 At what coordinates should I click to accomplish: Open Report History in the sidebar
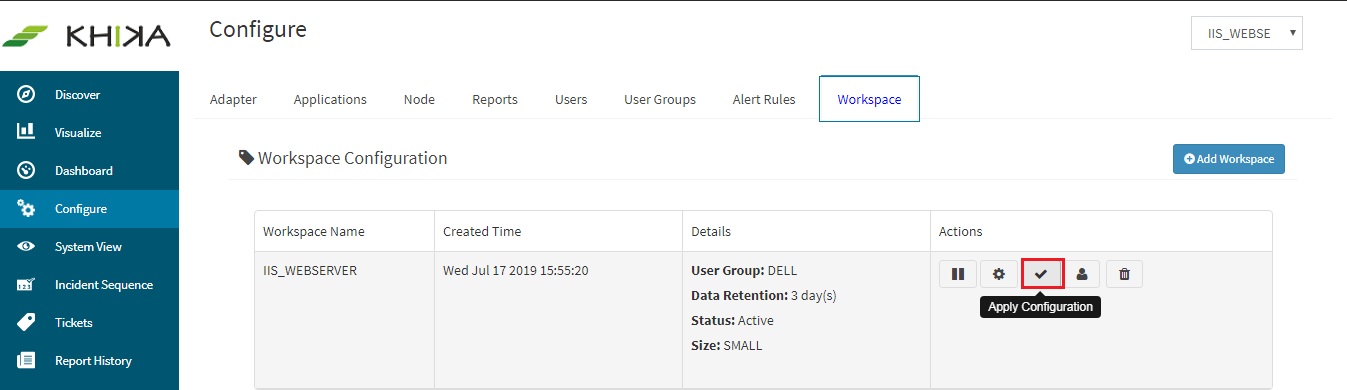[89, 361]
